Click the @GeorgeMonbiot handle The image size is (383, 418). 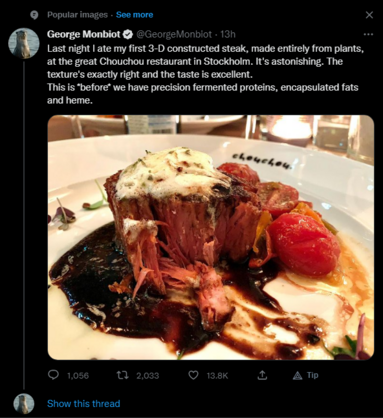point(174,34)
